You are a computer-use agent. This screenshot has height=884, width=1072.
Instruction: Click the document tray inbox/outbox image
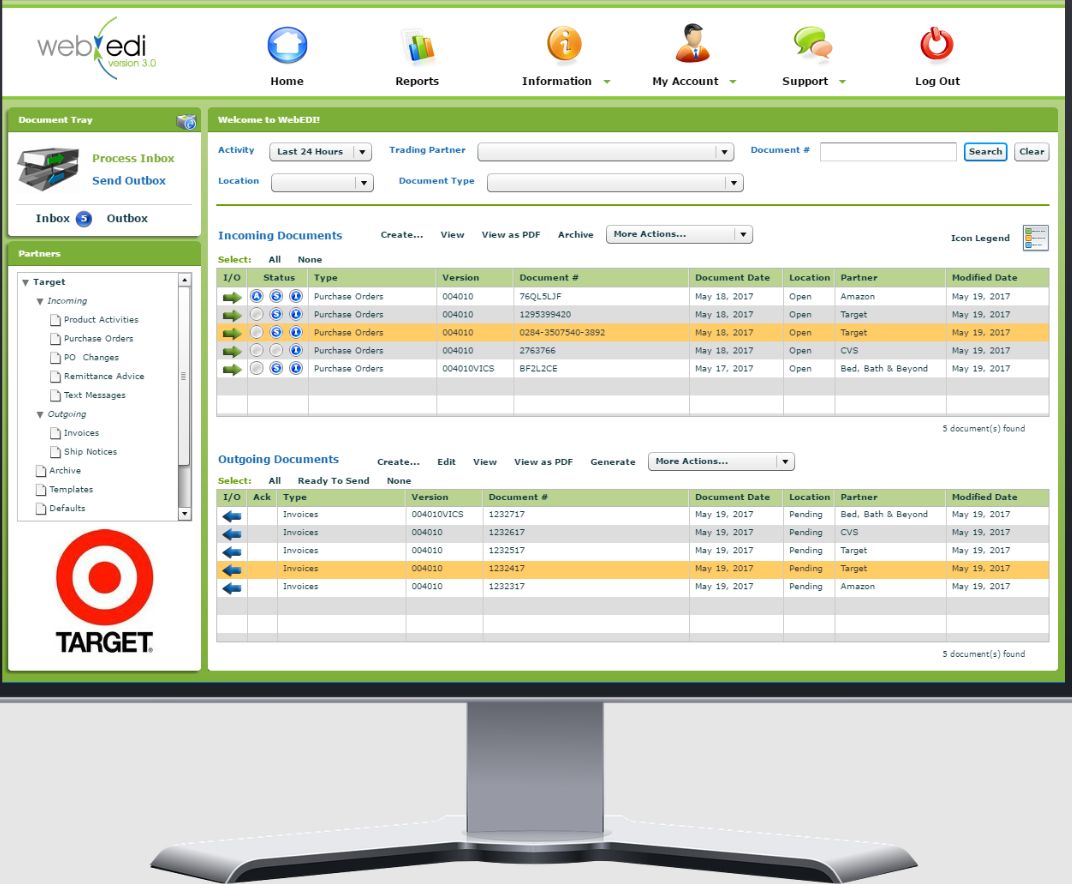(x=48, y=169)
